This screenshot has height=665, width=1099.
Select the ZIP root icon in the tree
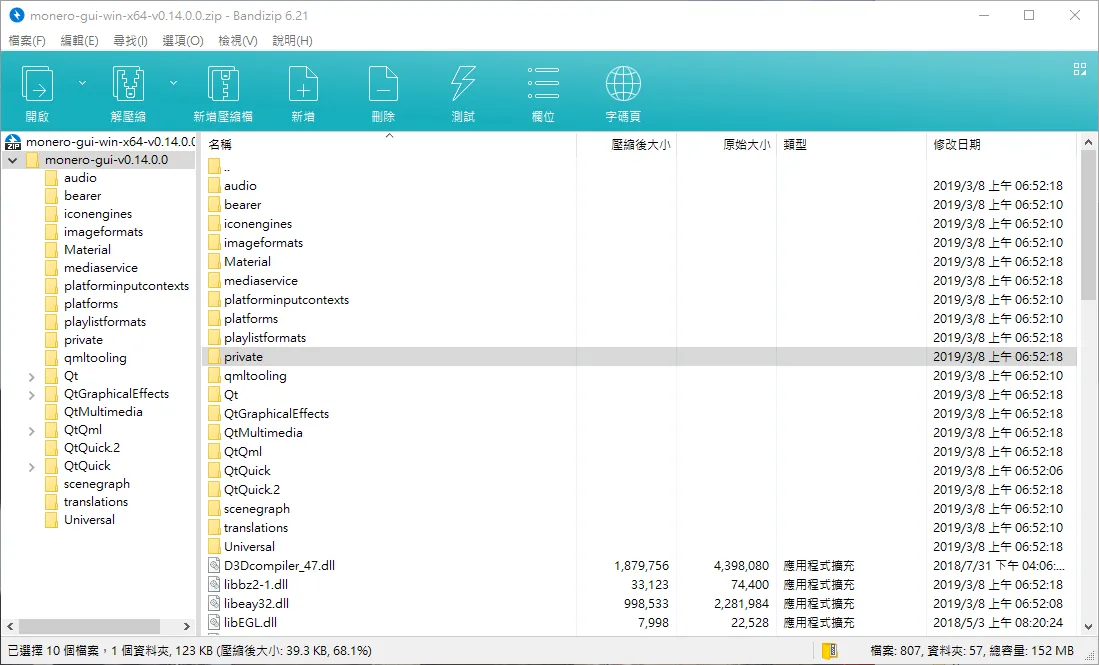tap(13, 142)
